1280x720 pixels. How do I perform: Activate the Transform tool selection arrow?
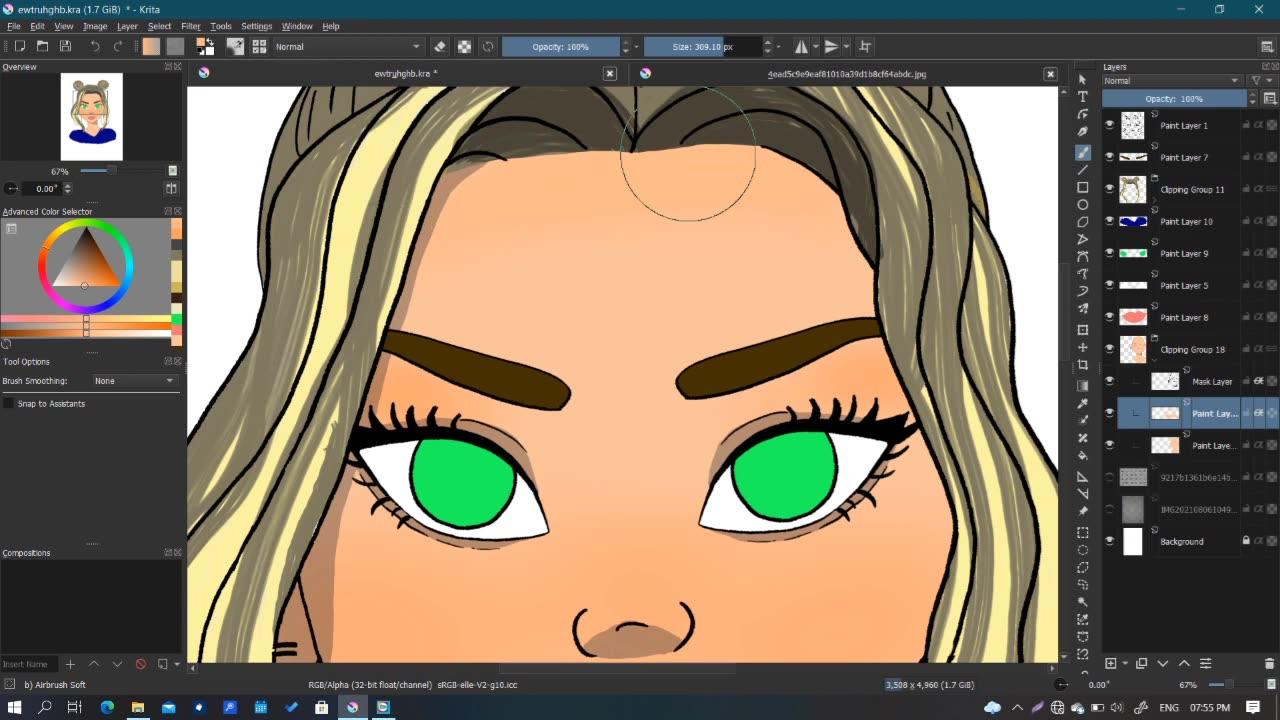tap(1081, 78)
